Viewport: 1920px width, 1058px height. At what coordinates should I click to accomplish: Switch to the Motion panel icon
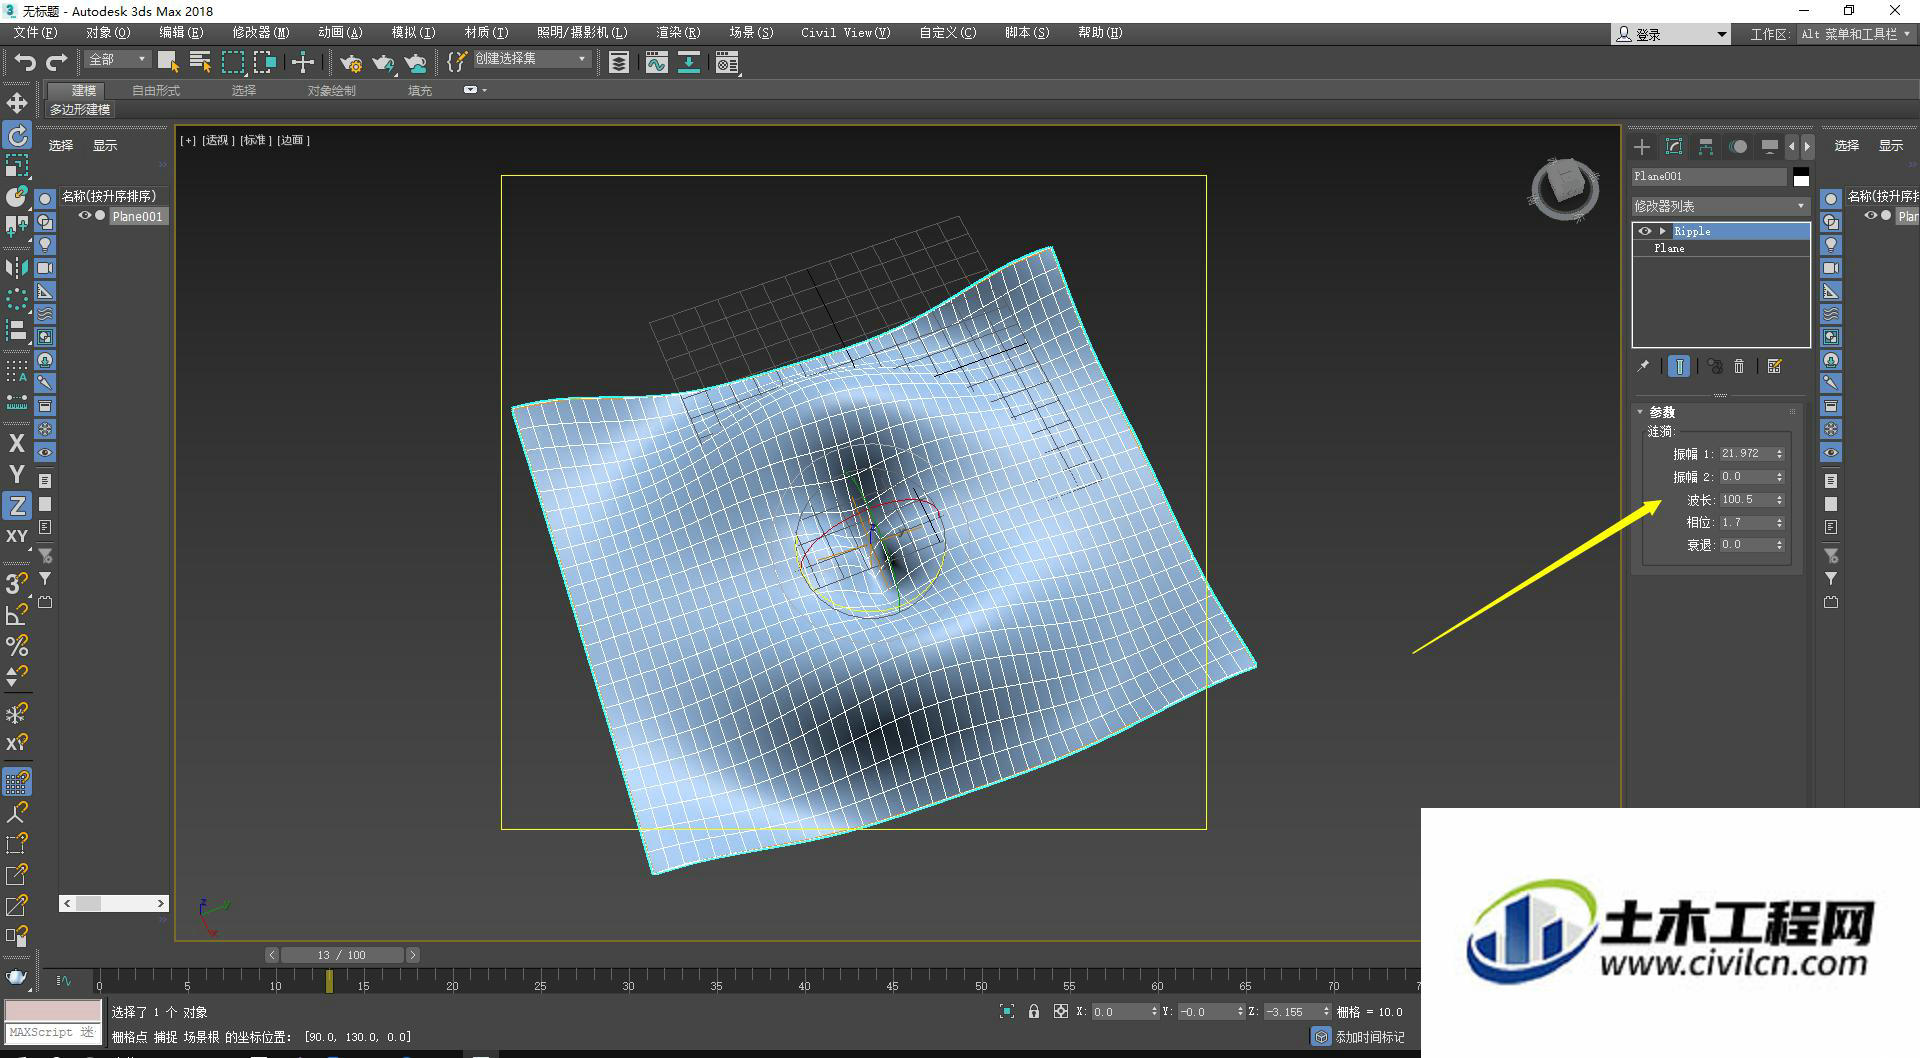click(1738, 147)
